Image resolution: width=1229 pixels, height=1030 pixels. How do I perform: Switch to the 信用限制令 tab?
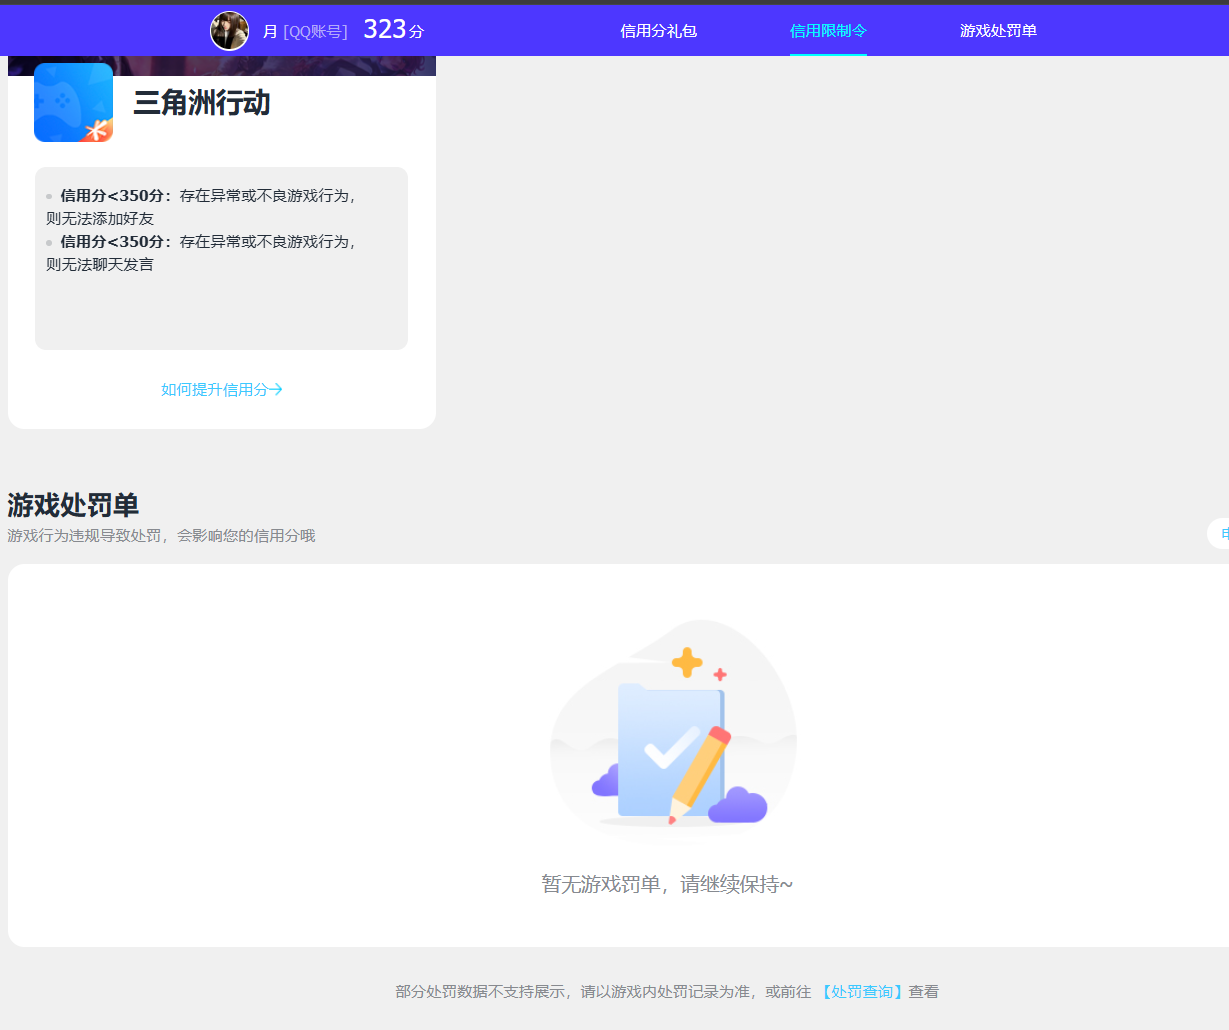[828, 31]
